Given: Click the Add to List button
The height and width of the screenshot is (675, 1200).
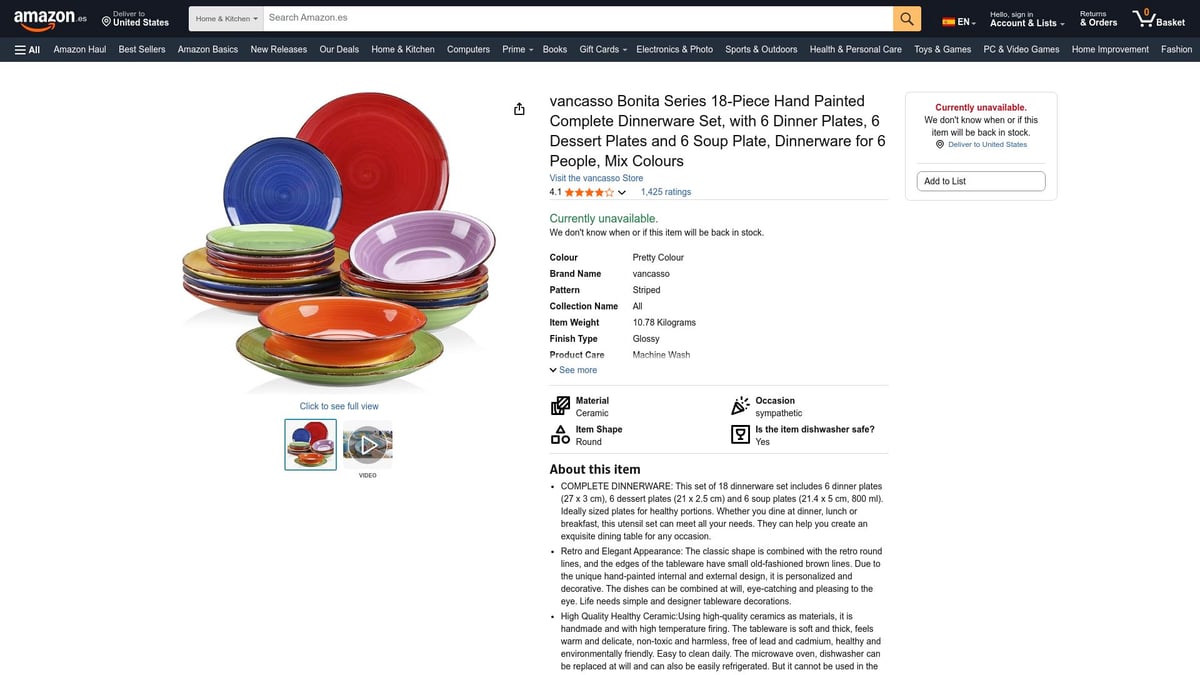Looking at the screenshot, I should click(981, 181).
